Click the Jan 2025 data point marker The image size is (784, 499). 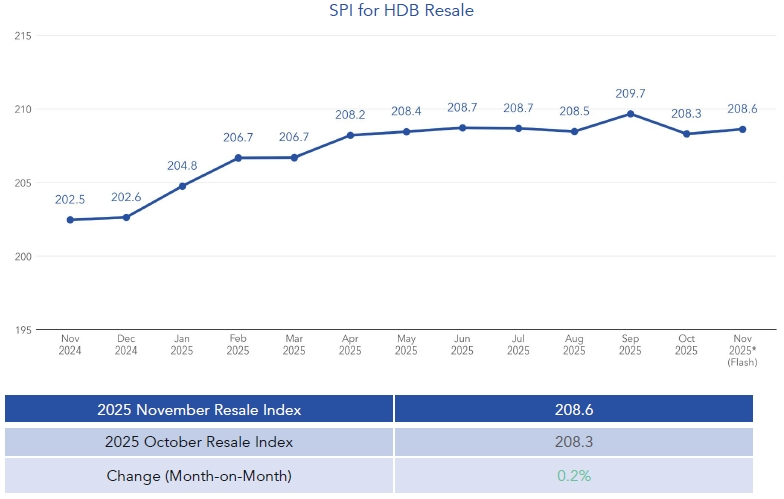182,186
